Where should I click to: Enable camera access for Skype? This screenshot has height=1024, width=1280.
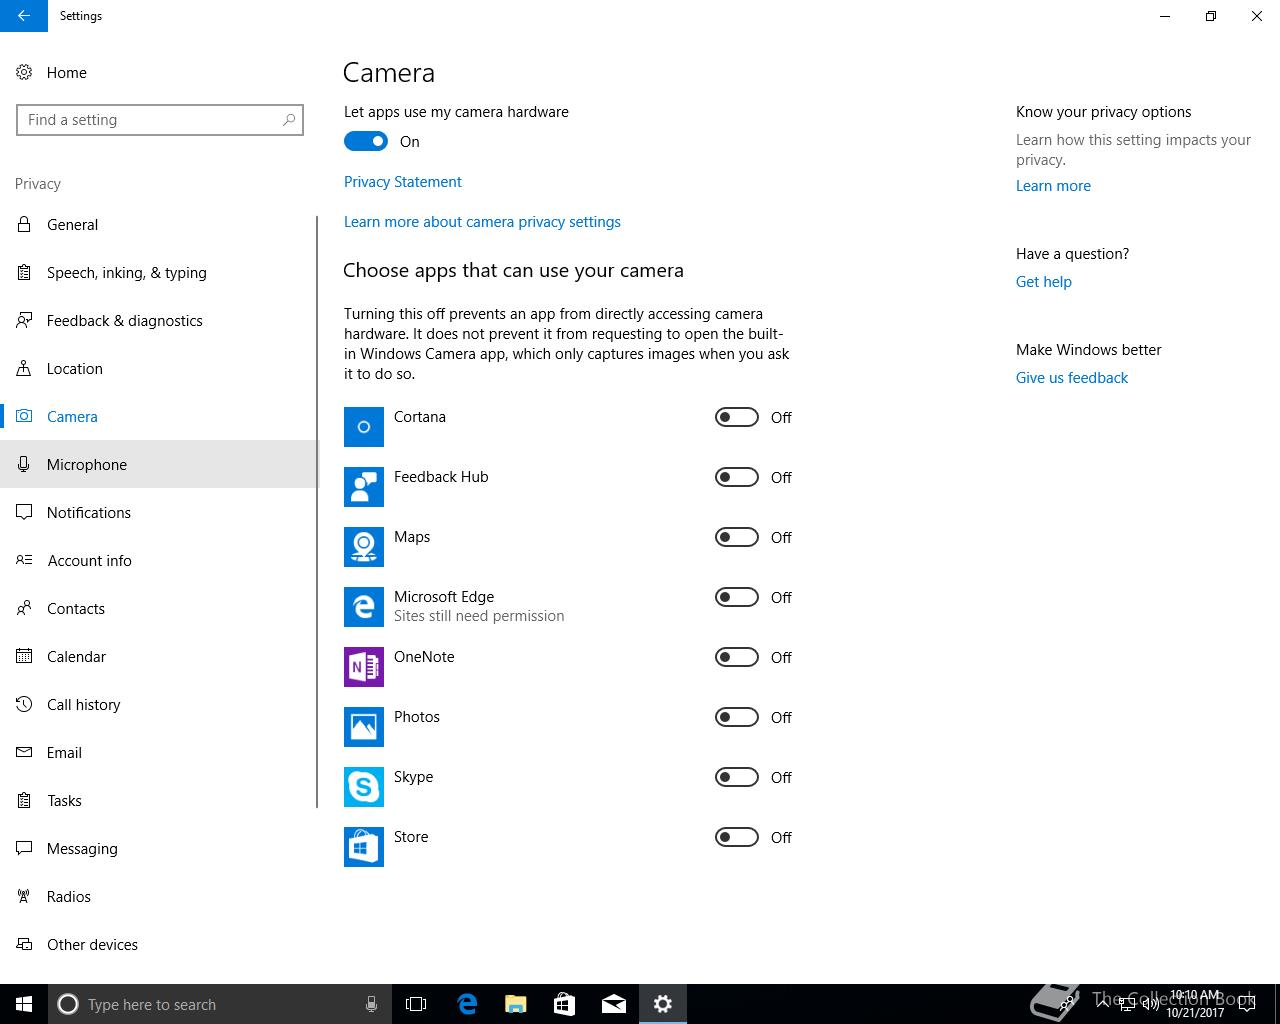point(737,777)
